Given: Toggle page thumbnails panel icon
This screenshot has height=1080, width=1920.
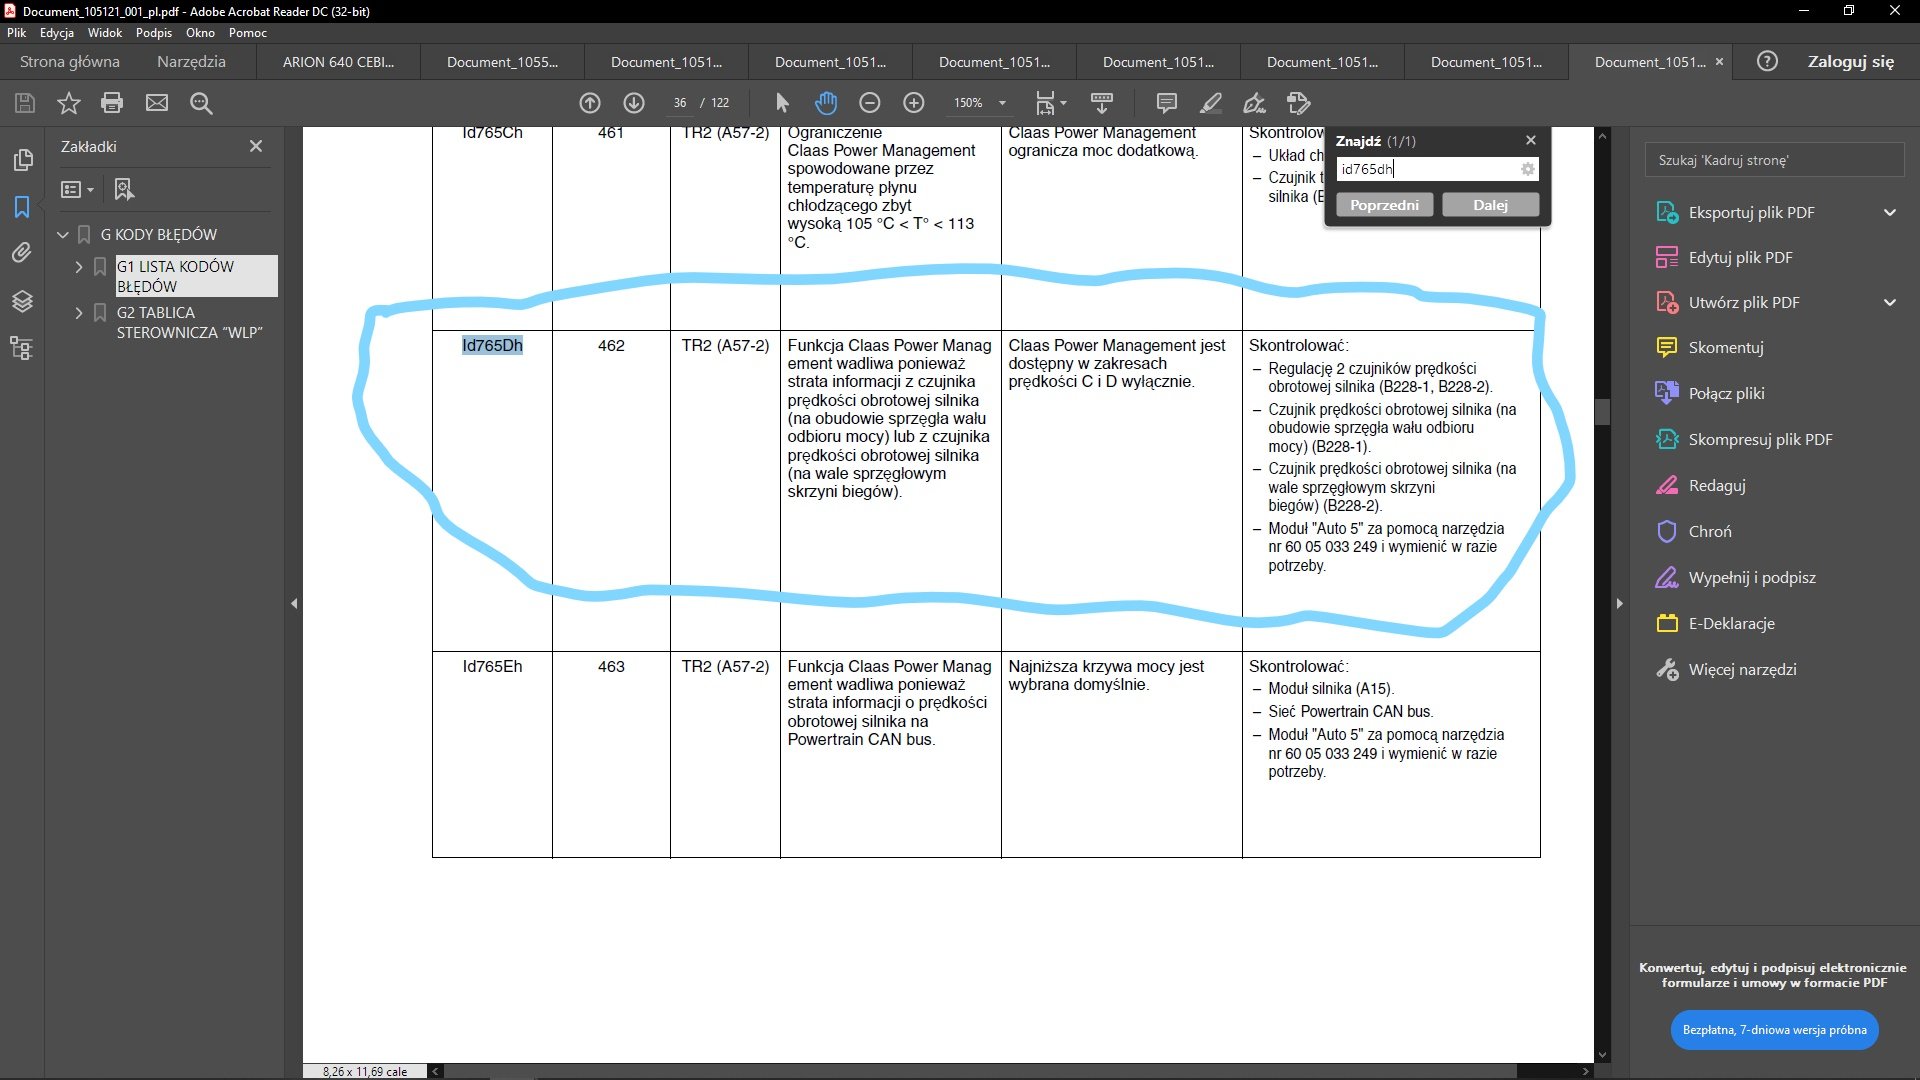Looking at the screenshot, I should (22, 160).
